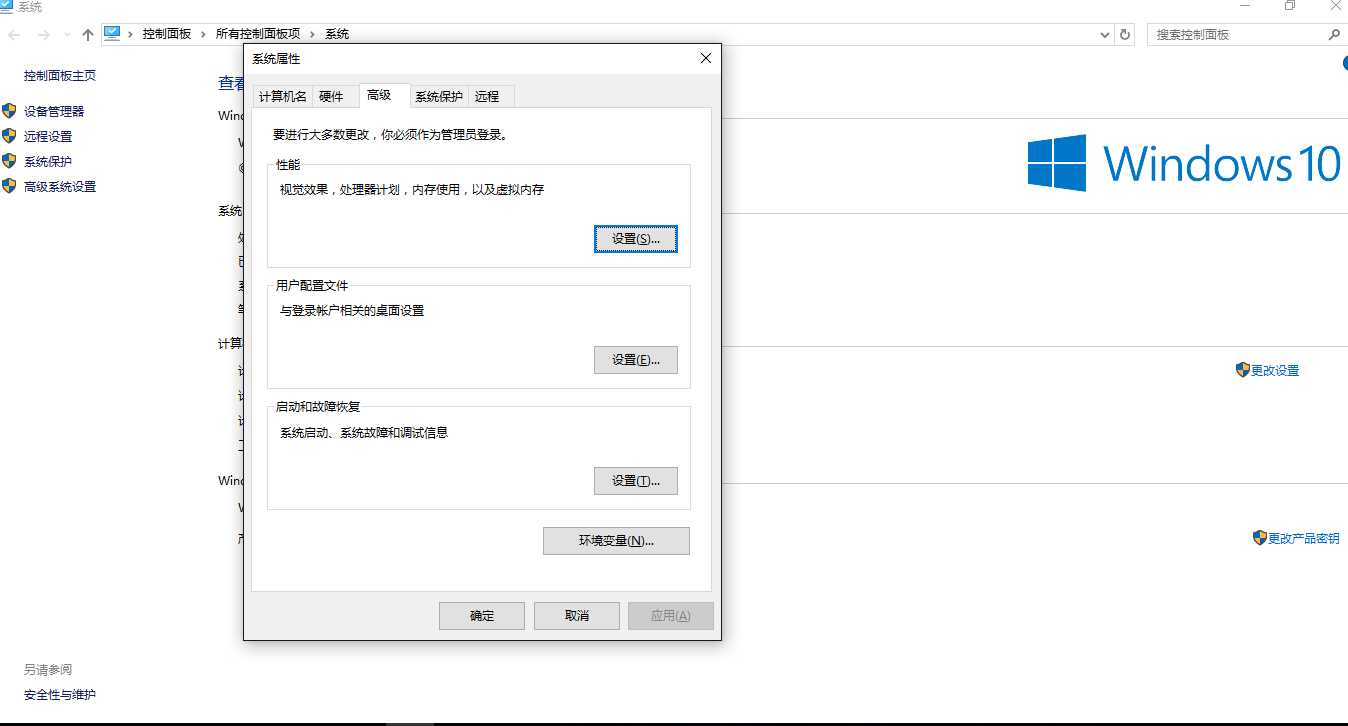Click inside the 搜索控制面板 search field
1348x726 pixels.
[1240, 33]
